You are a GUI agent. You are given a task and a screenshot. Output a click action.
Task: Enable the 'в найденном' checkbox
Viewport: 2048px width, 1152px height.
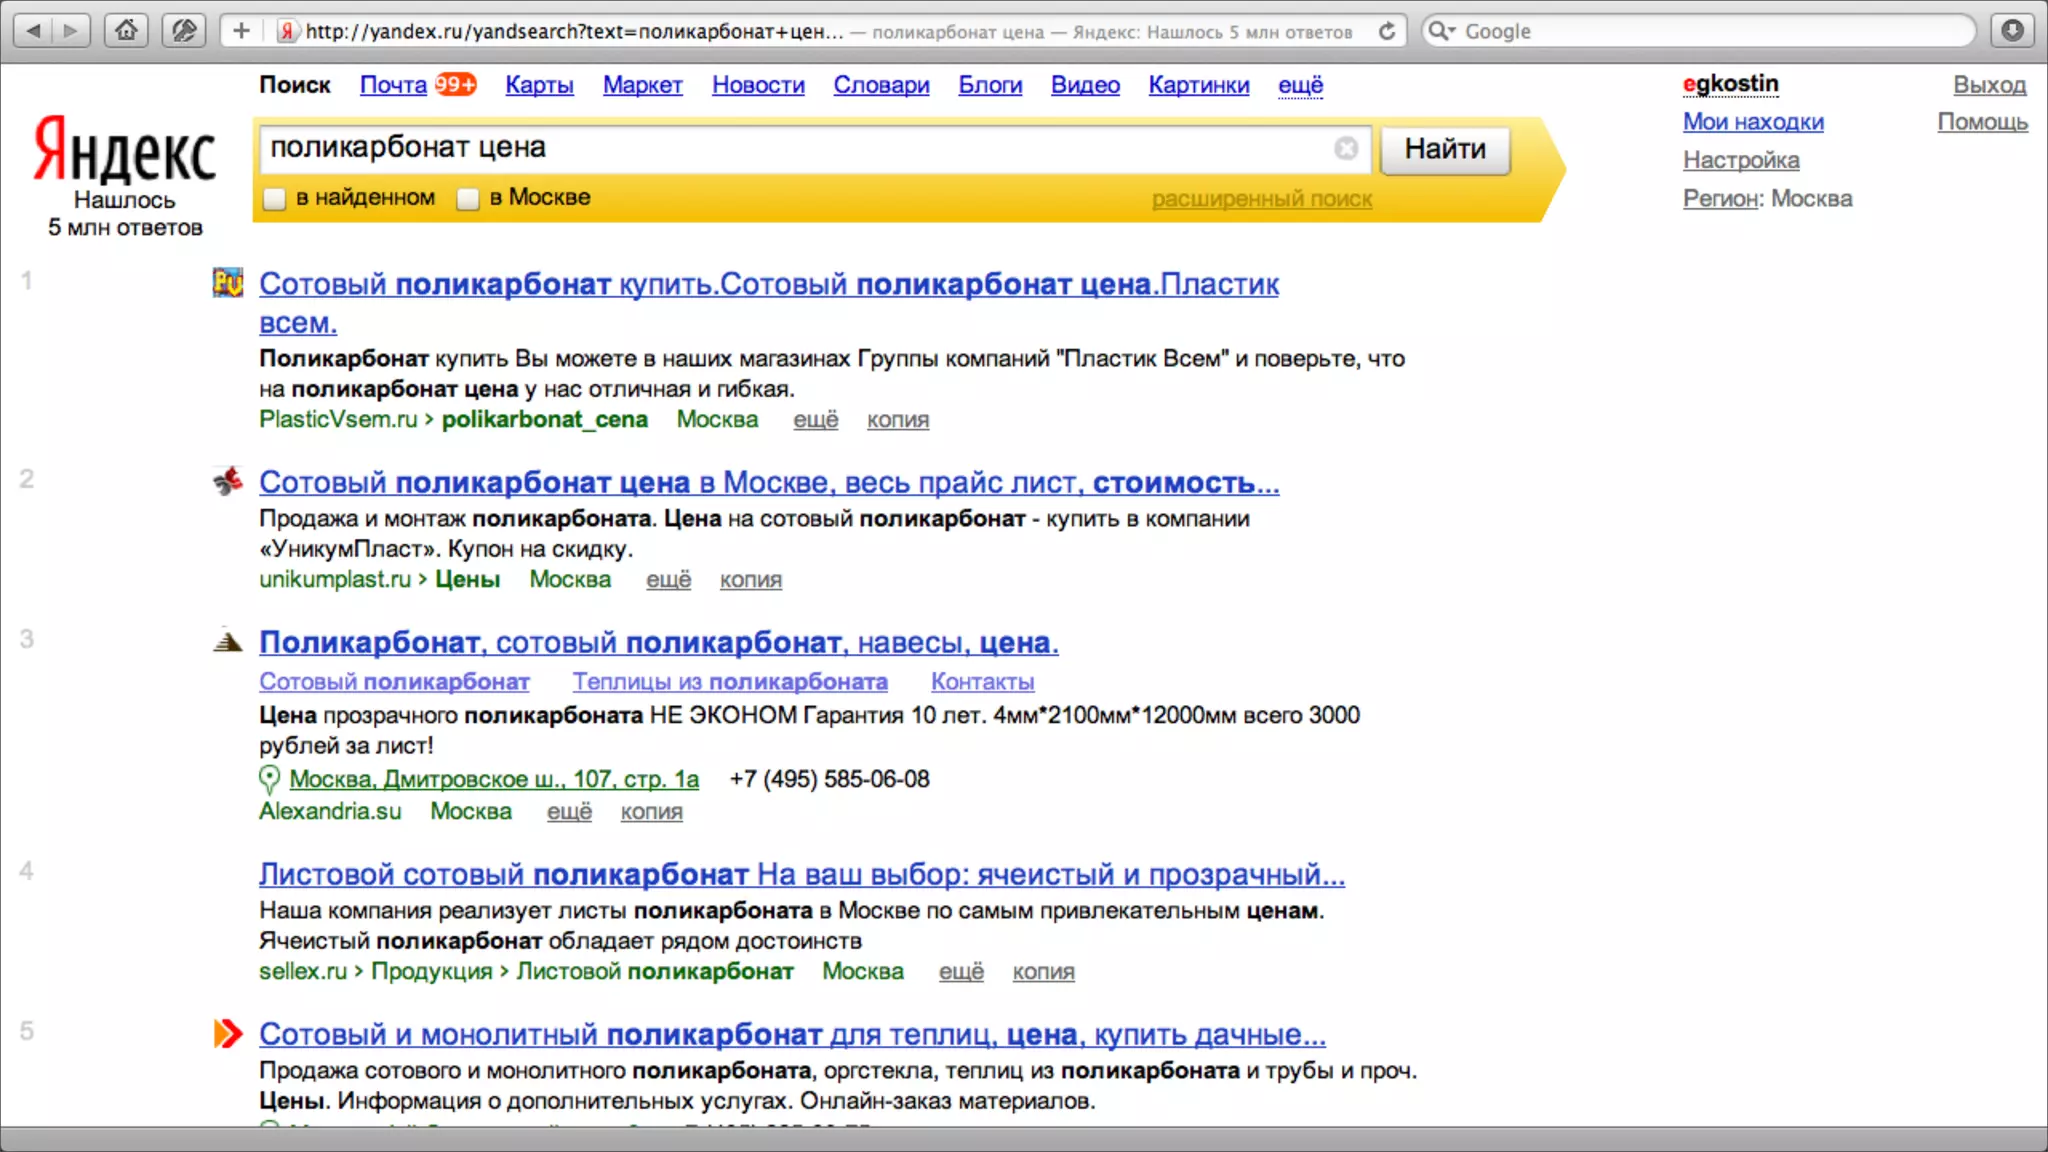tap(274, 199)
